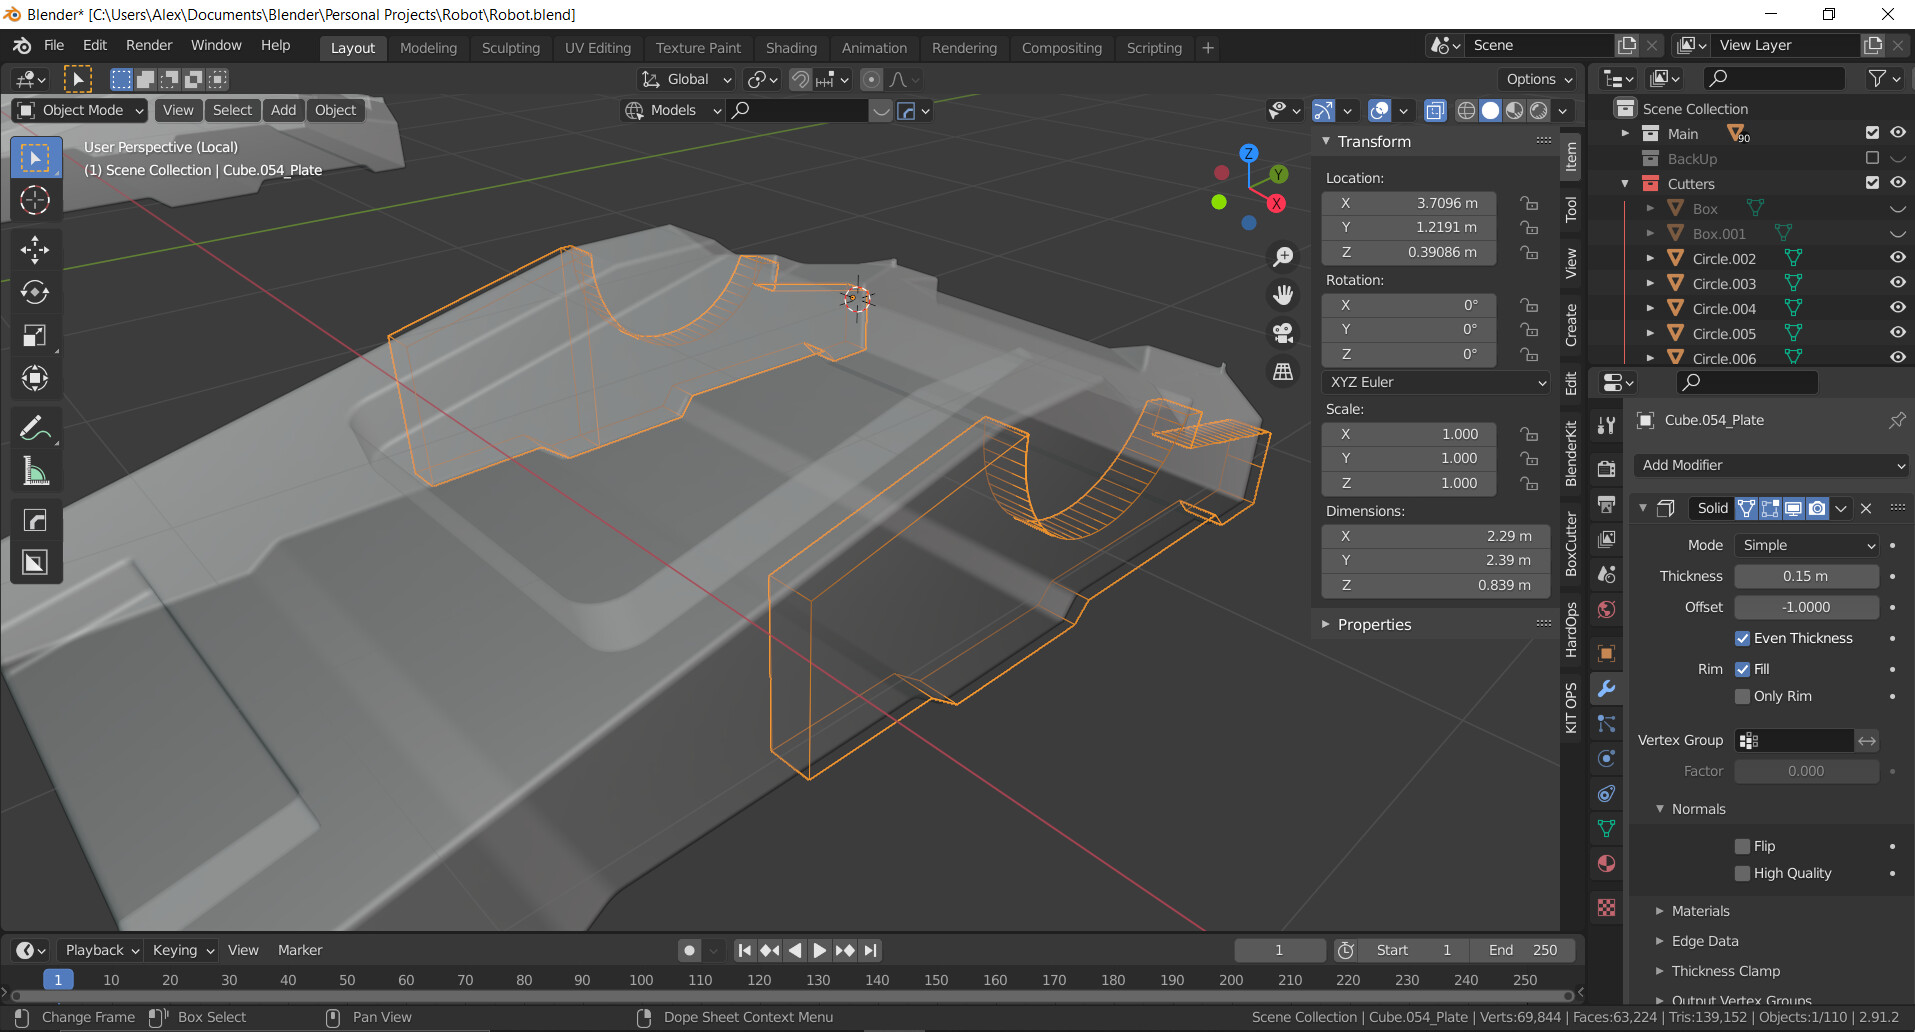
Task: Select the Cursor tool in toolbar
Action: (35, 200)
